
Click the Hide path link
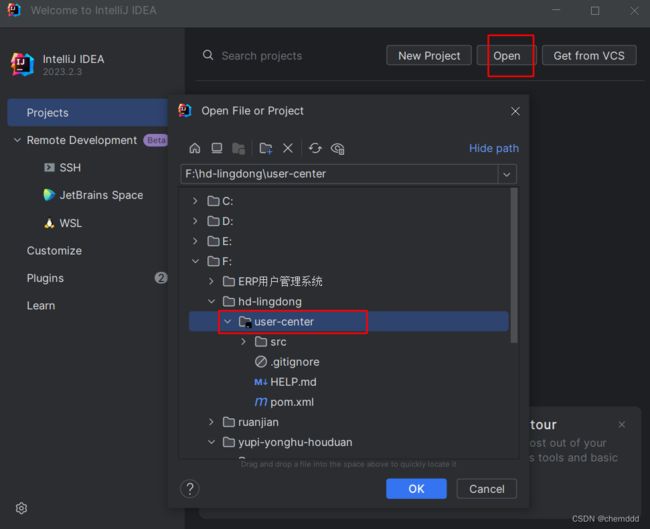point(494,148)
